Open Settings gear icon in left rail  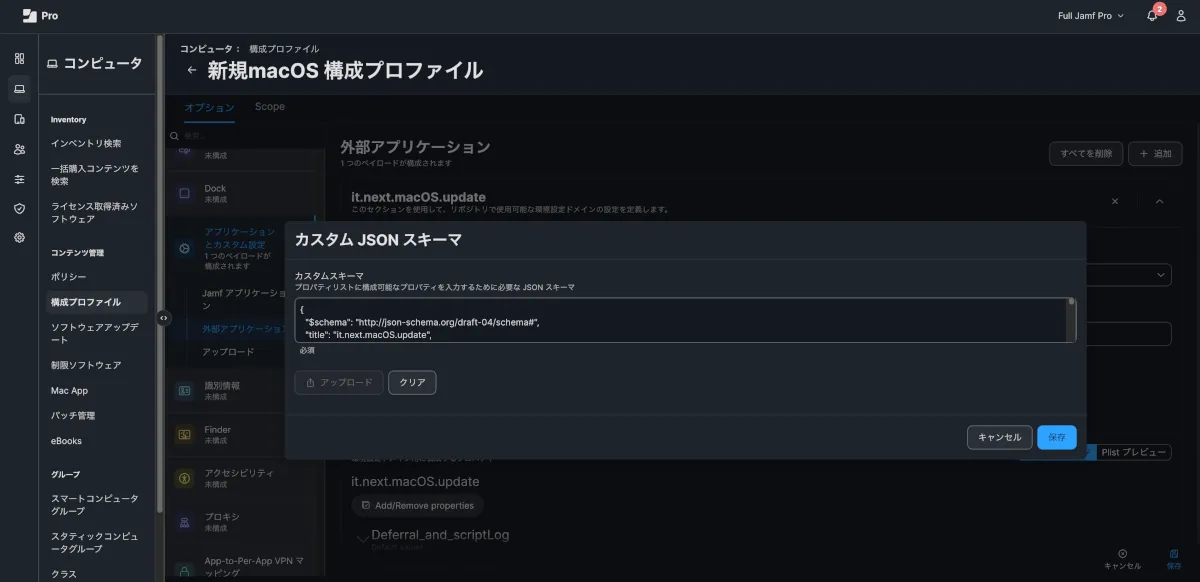pos(19,238)
